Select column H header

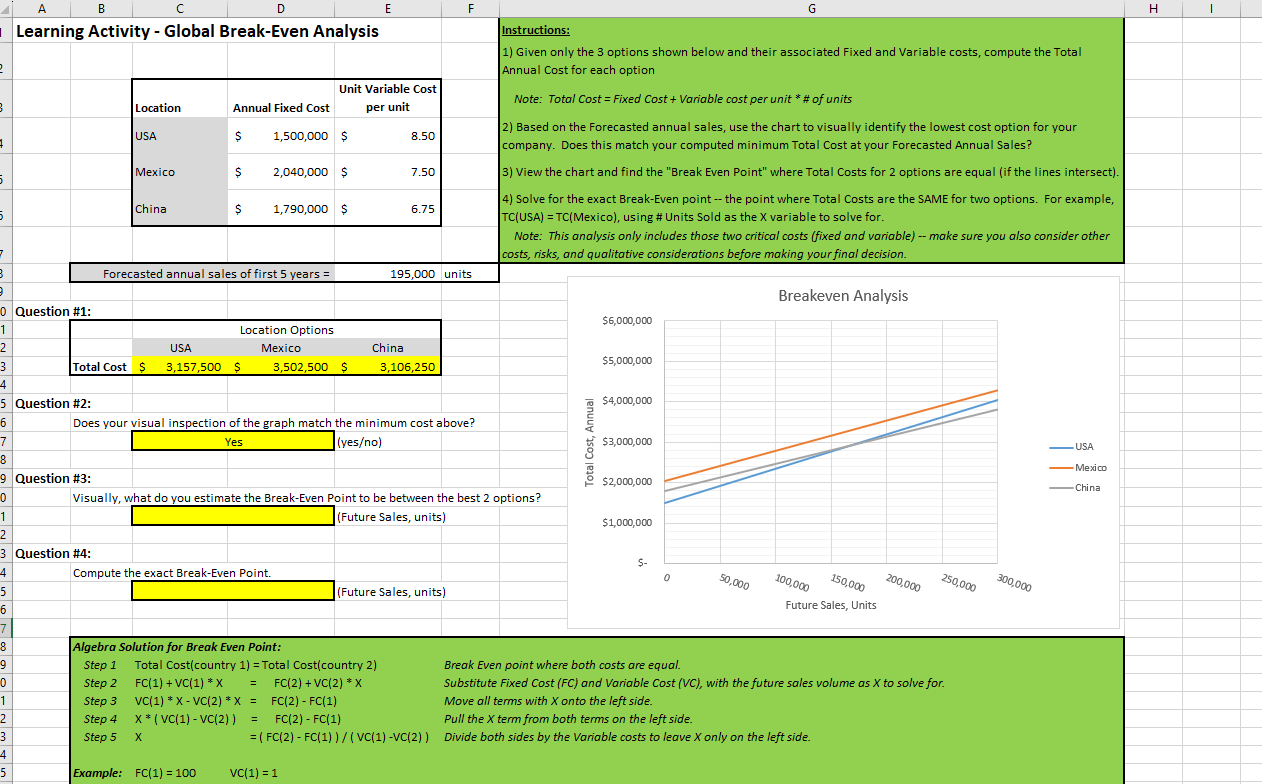click(x=1155, y=7)
